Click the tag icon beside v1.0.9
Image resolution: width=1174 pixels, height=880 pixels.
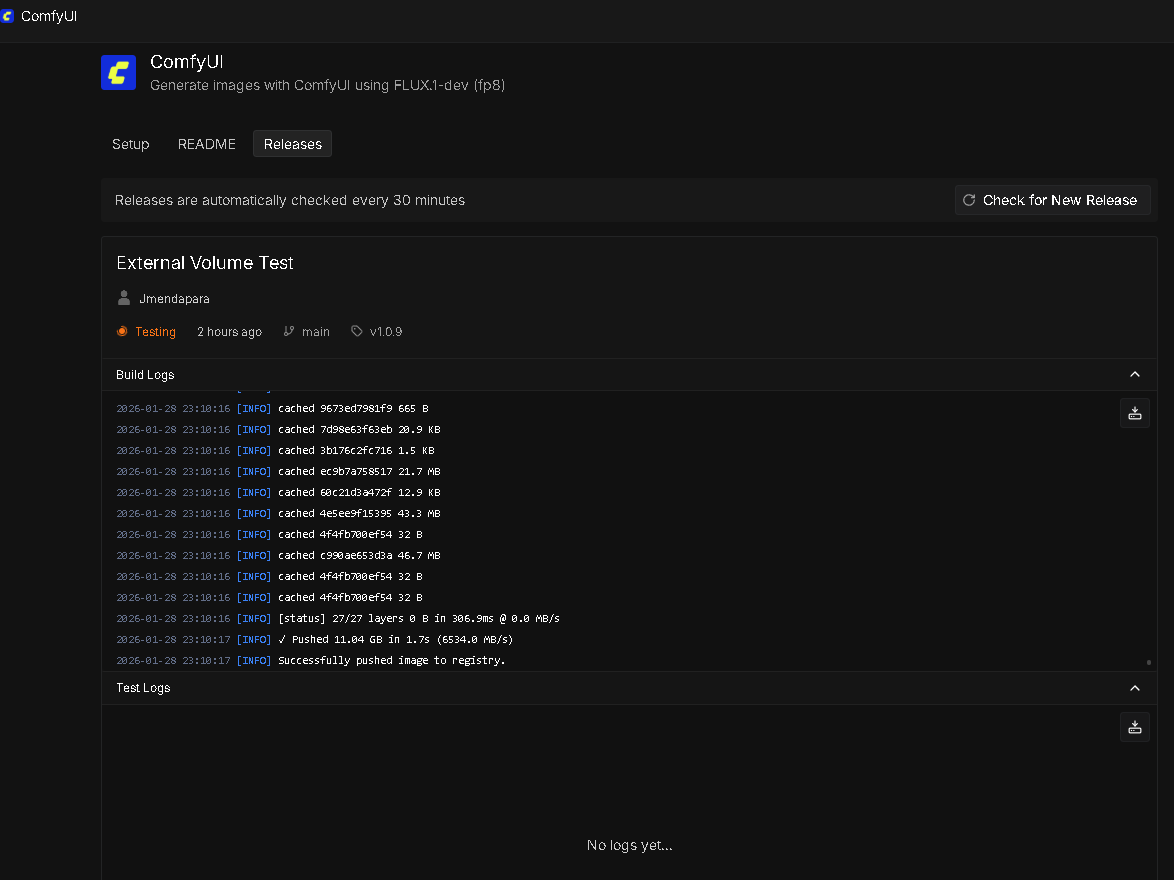pos(356,331)
